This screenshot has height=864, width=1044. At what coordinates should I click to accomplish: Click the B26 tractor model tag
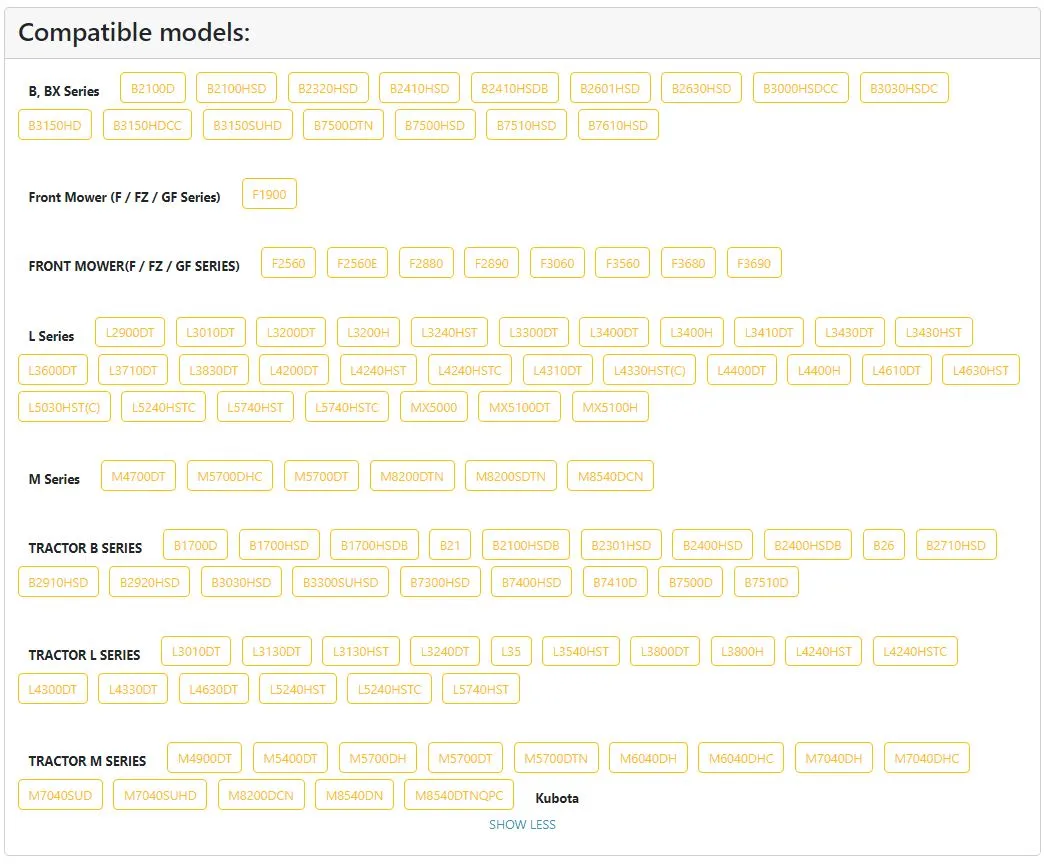[x=884, y=546]
